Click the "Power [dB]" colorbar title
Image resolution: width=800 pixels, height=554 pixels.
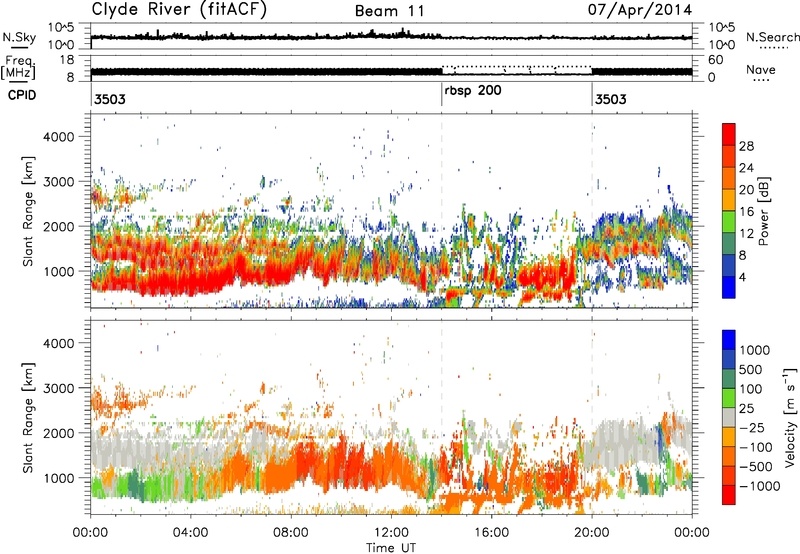tap(763, 211)
